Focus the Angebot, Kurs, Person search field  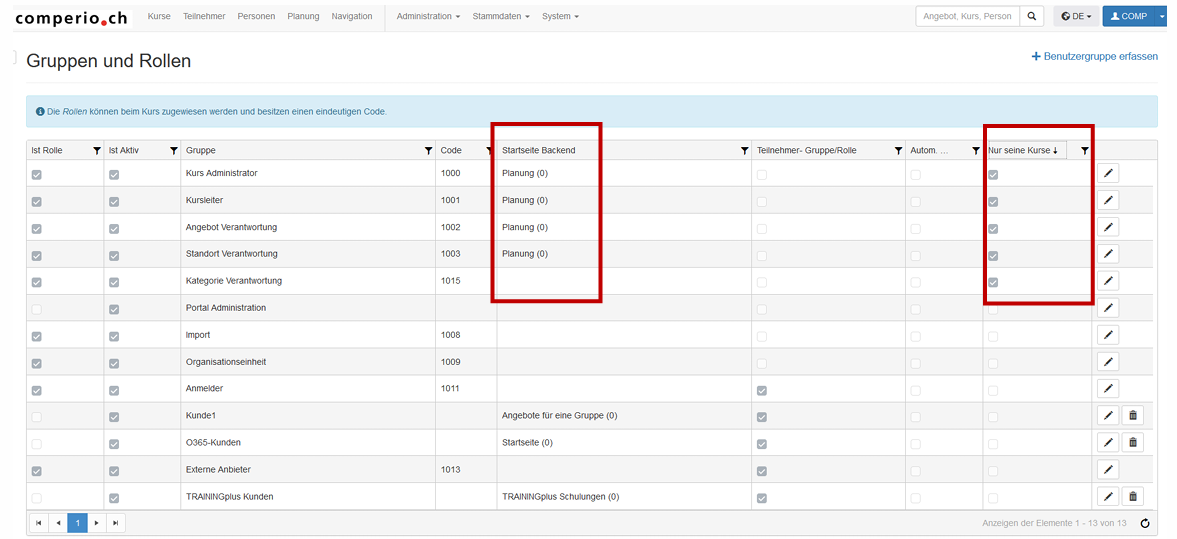[x=968, y=16]
